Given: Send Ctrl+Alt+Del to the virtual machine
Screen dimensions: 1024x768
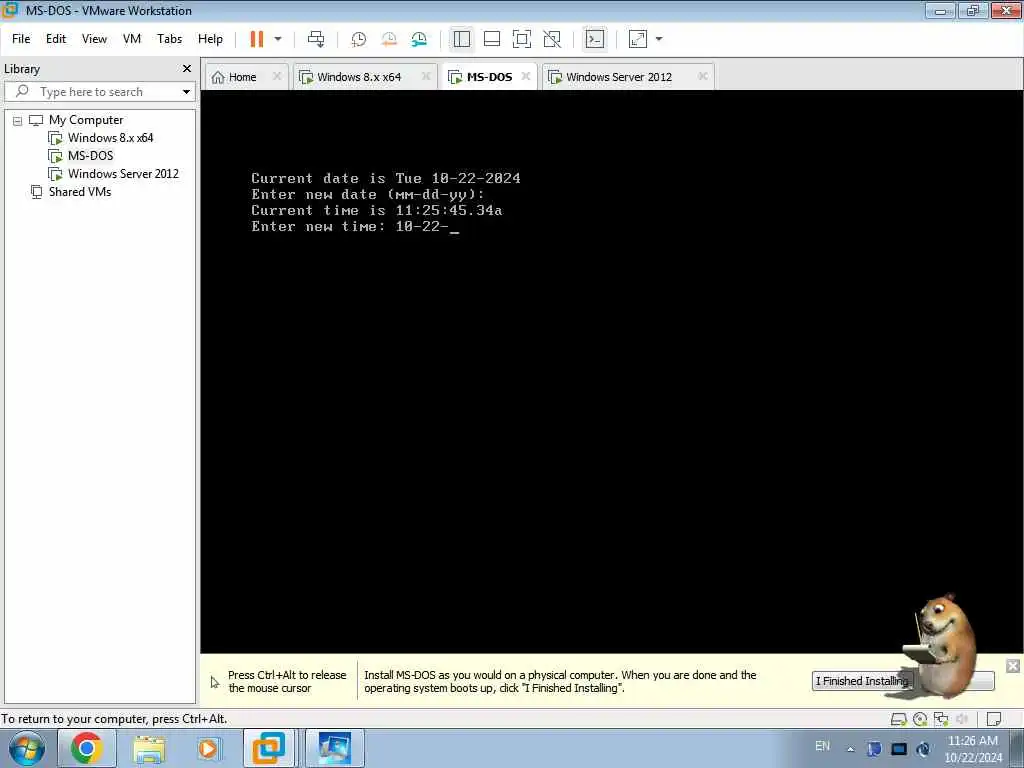Looking at the screenshot, I should 316,39.
